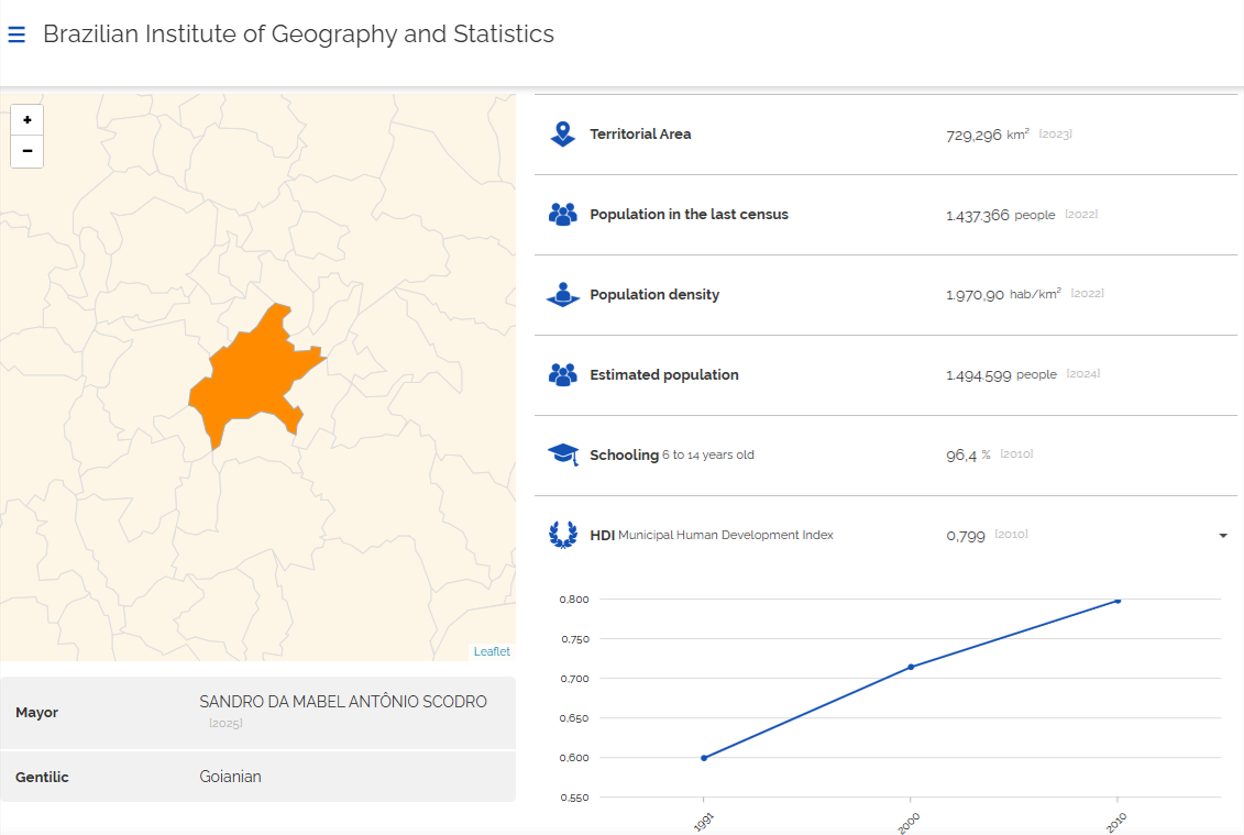Open the Leaflet attribution link
1244x835 pixels.
pos(492,651)
